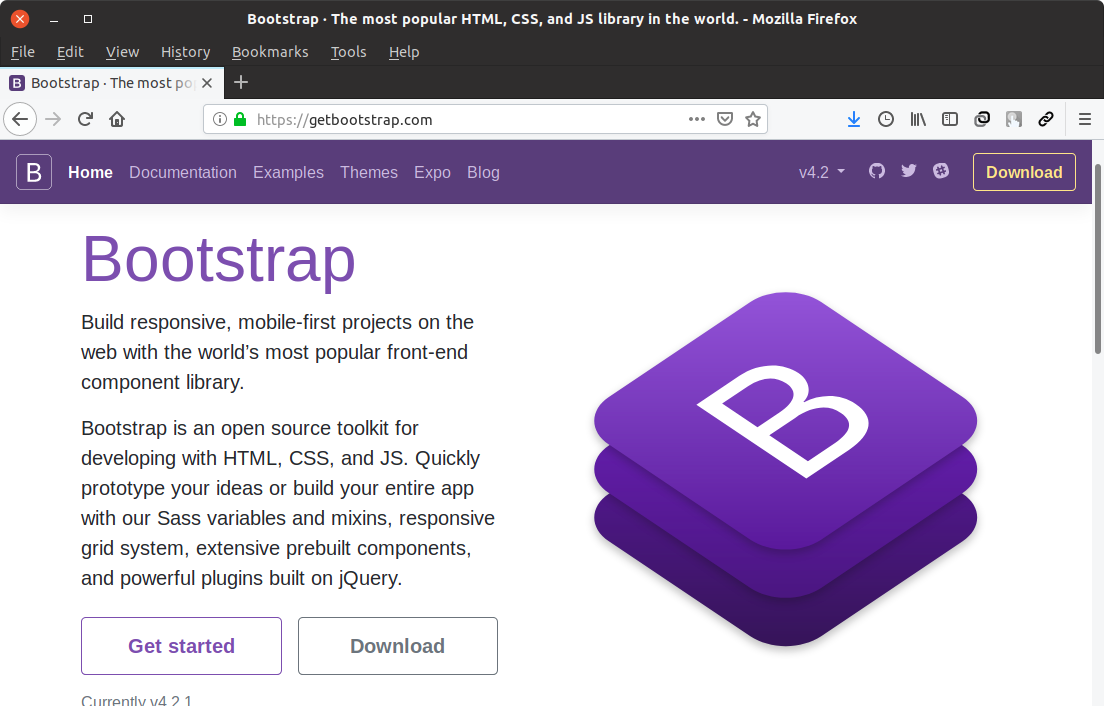Open the Firefox home page icon
The height and width of the screenshot is (706, 1104).
[x=117, y=119]
